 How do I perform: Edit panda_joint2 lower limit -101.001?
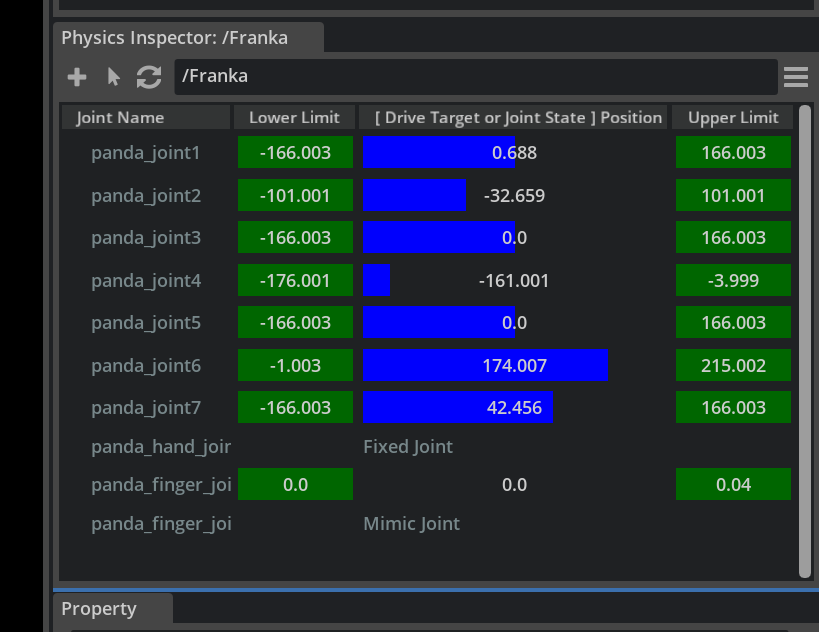click(x=295, y=195)
